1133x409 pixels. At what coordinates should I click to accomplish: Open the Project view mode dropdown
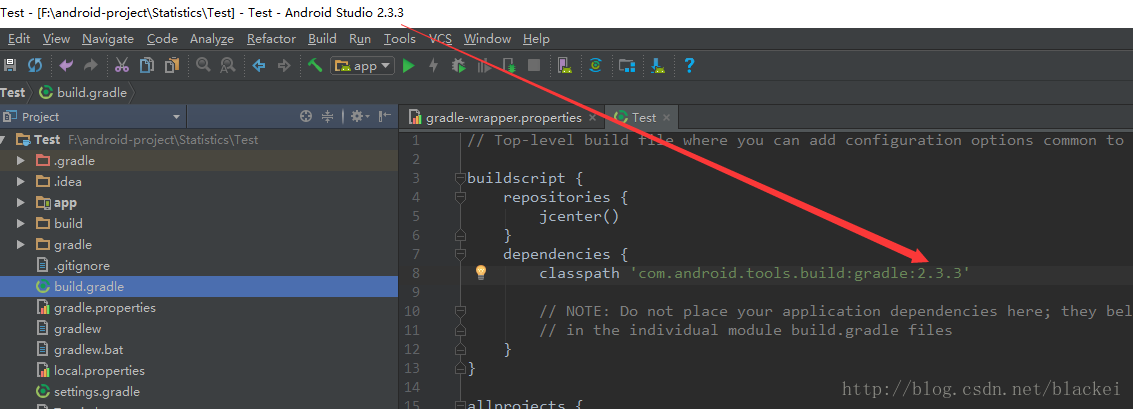point(93,116)
